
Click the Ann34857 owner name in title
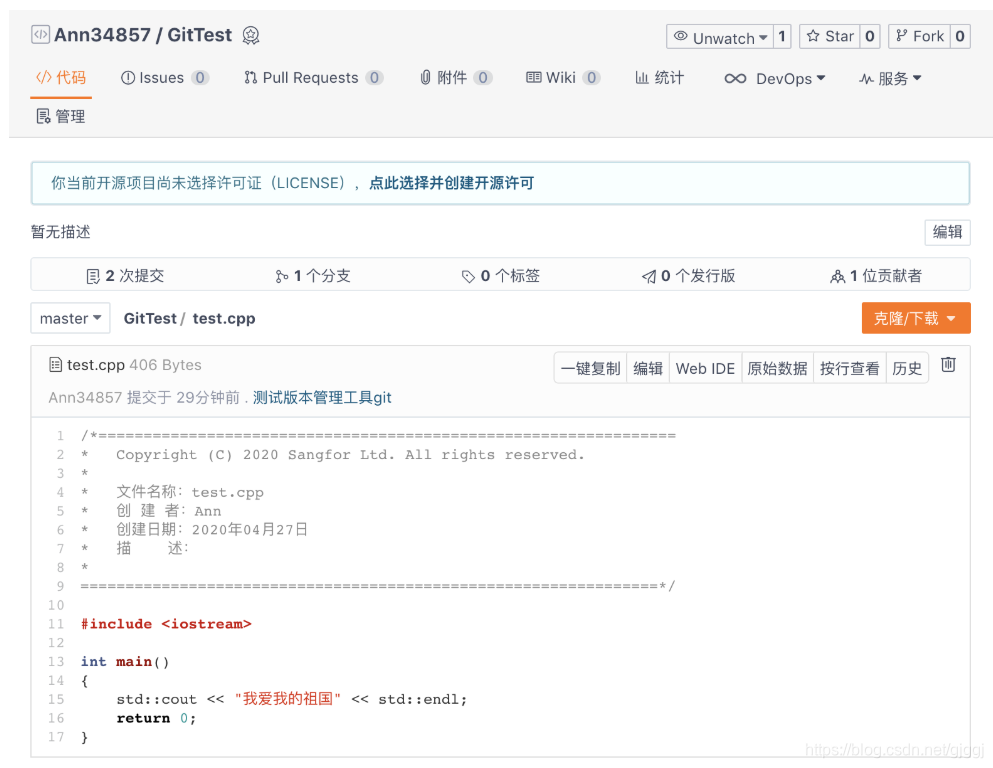point(102,35)
